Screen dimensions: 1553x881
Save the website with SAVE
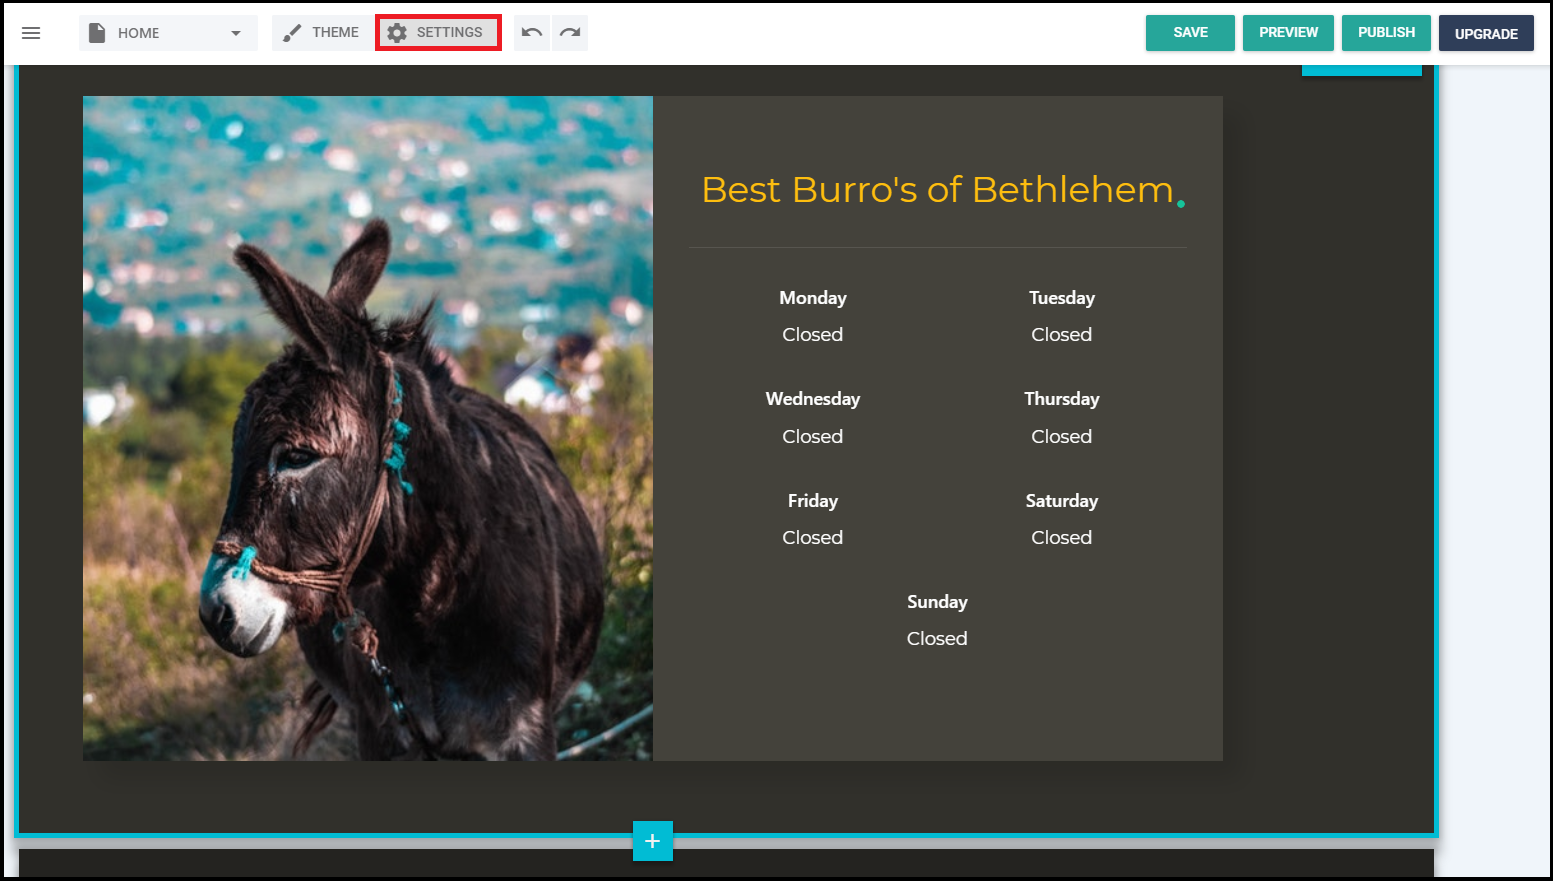(1190, 33)
